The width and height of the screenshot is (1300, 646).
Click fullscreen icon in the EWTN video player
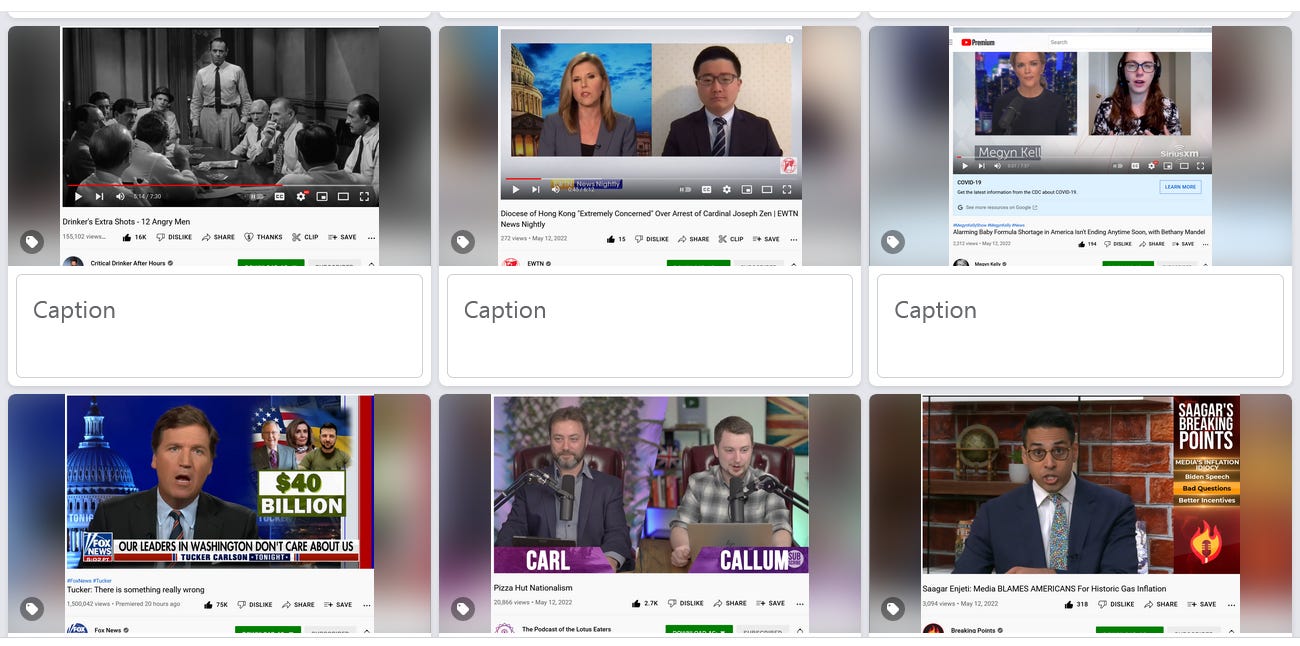[x=787, y=189]
